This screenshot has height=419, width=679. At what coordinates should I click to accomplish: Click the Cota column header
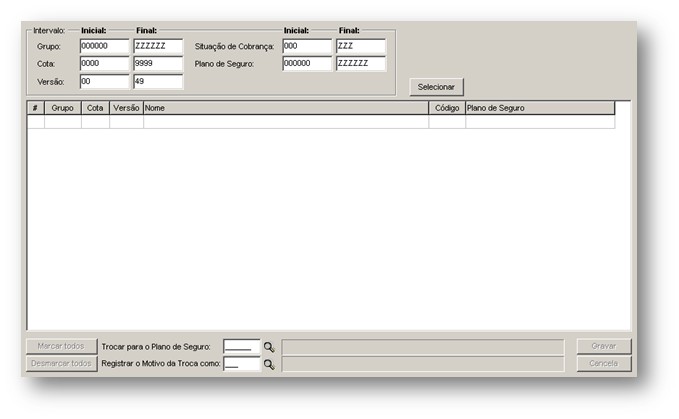click(95, 108)
